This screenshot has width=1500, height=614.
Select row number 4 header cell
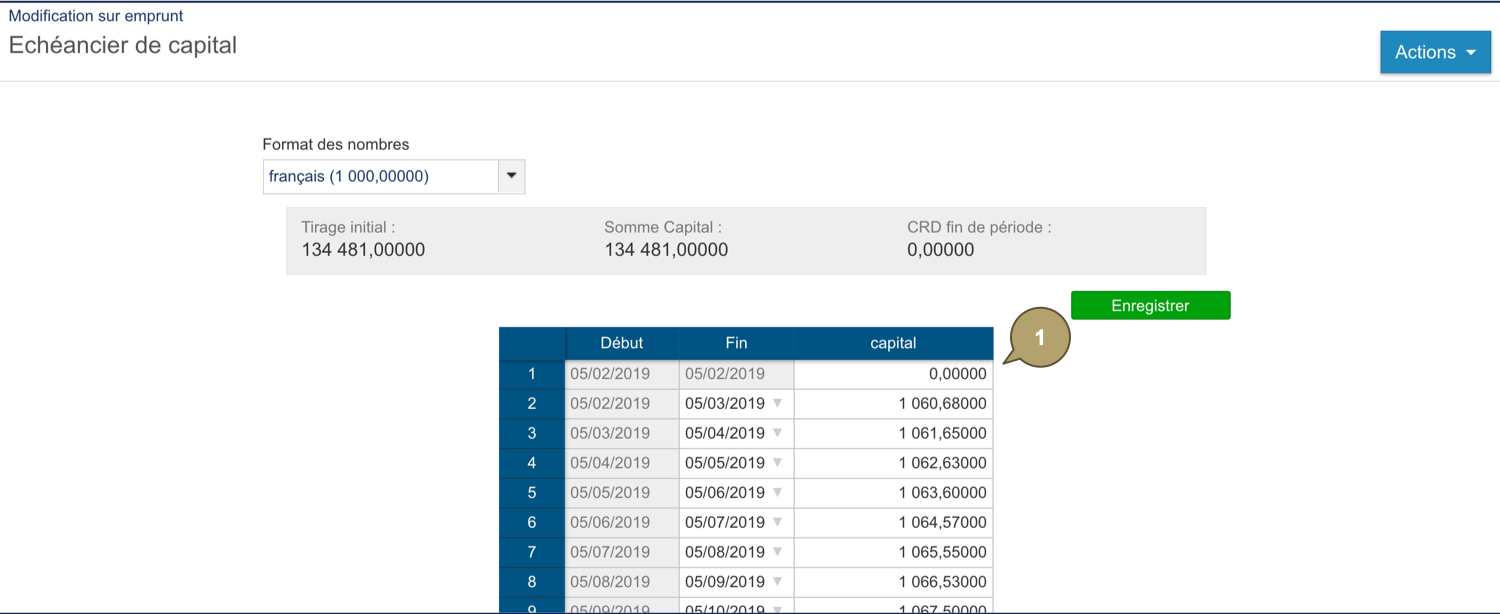[x=531, y=463]
